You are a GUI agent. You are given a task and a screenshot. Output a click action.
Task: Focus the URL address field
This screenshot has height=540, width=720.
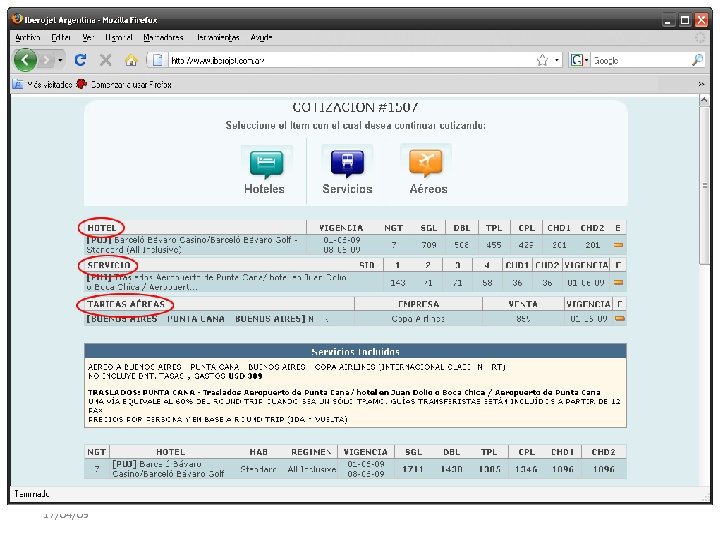(349, 60)
